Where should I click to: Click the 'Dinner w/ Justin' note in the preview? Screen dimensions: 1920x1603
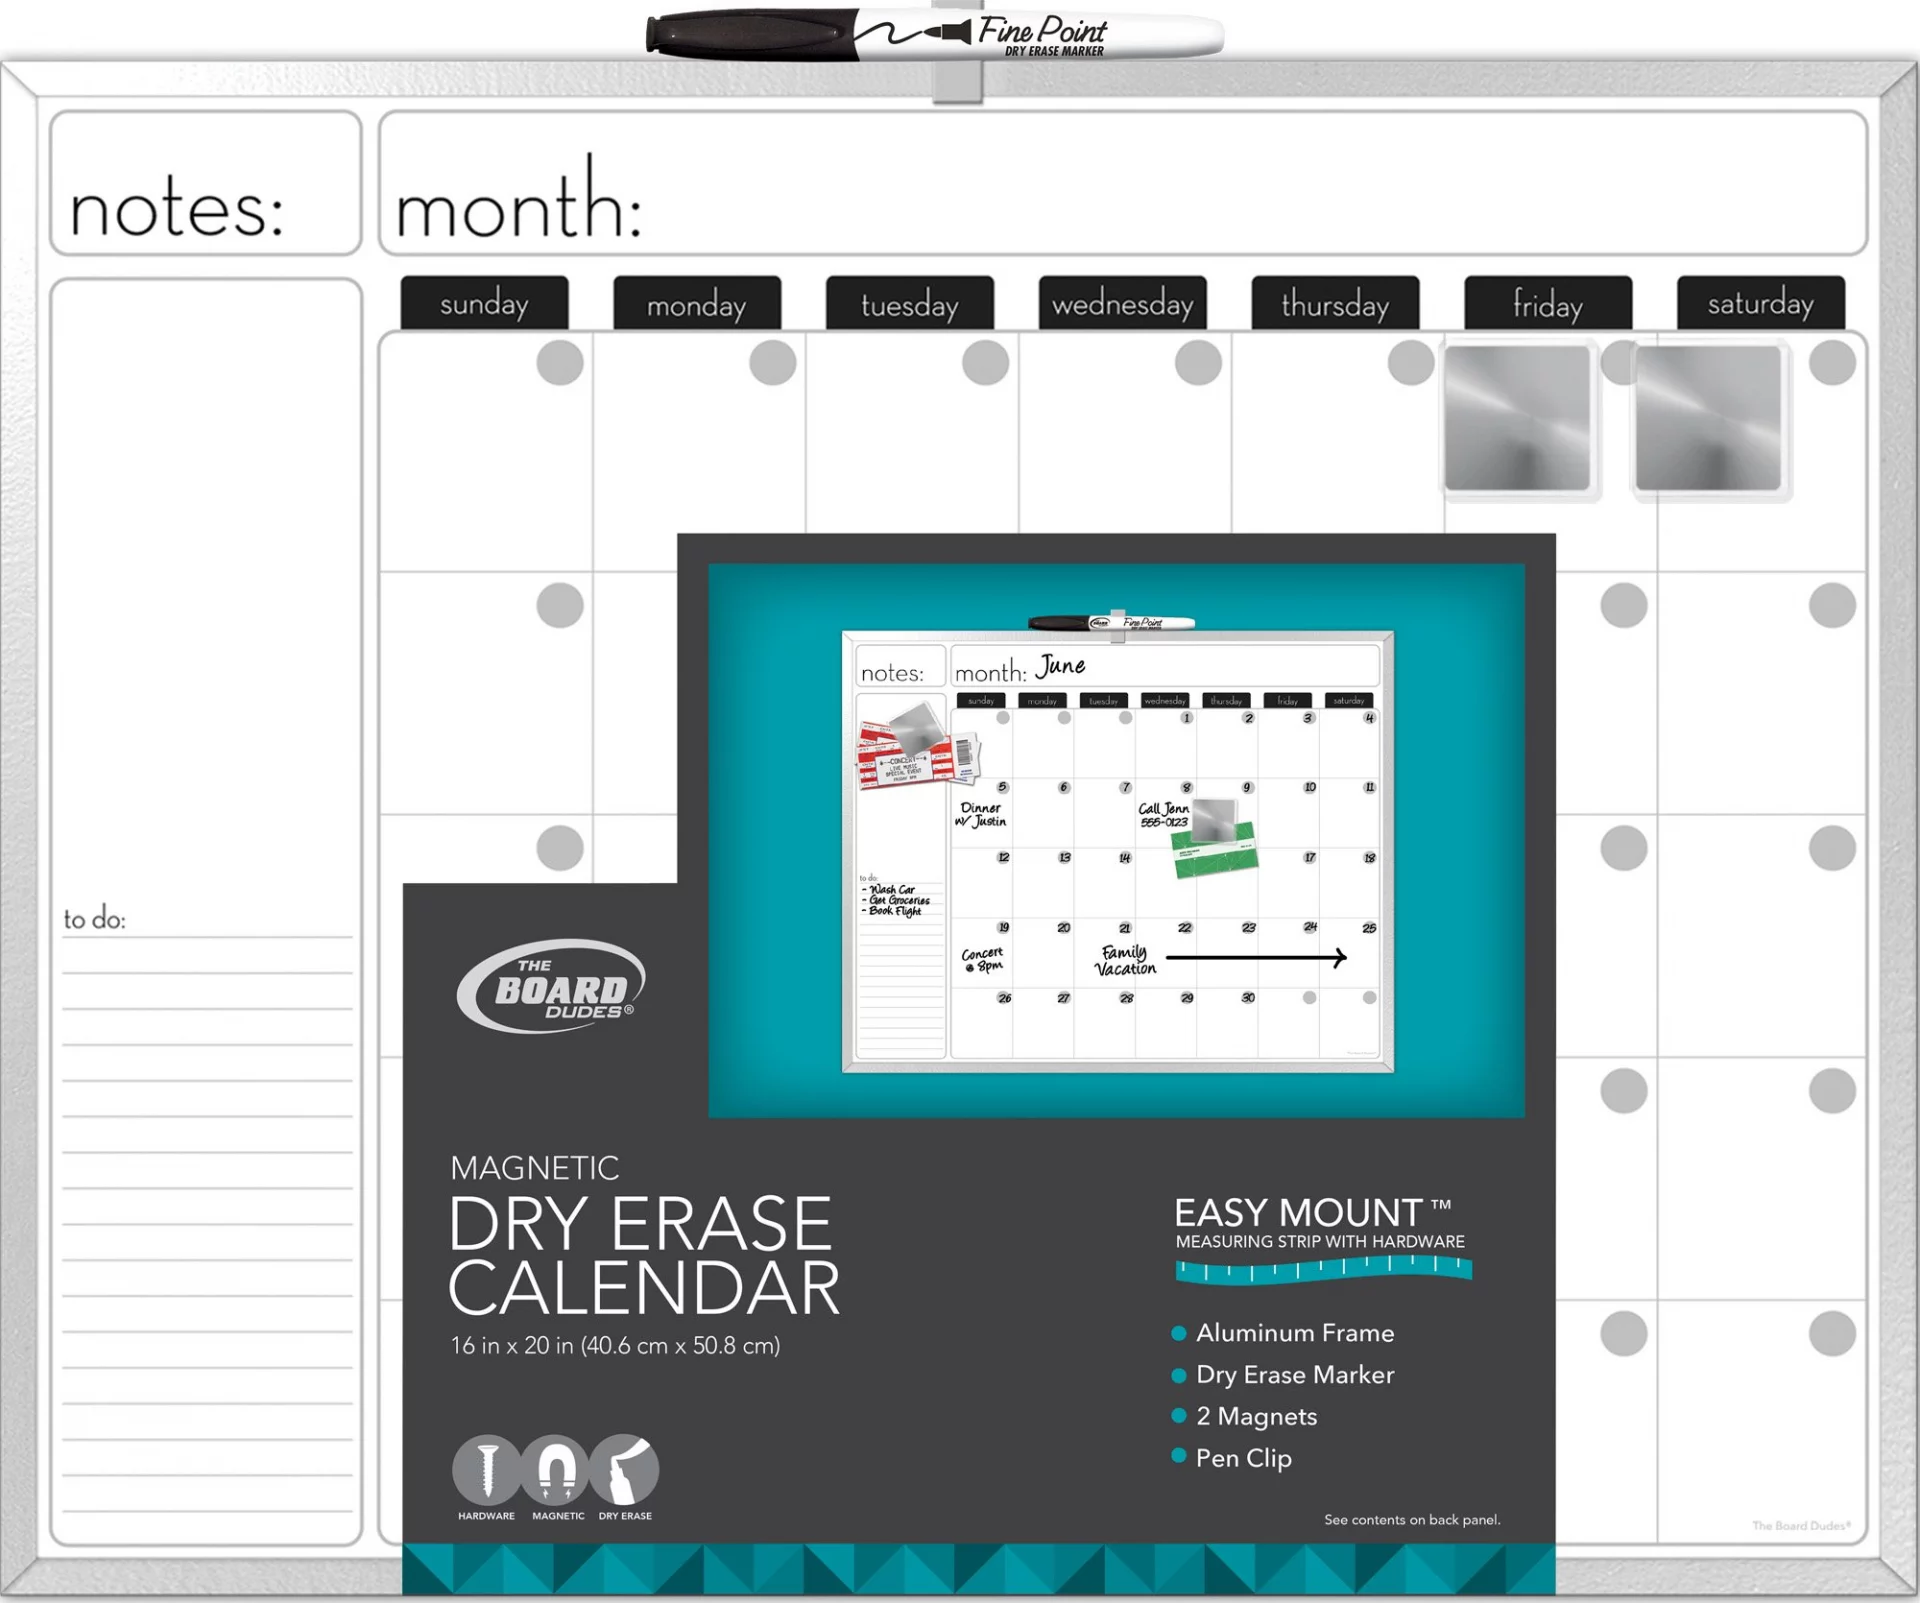[x=981, y=815]
